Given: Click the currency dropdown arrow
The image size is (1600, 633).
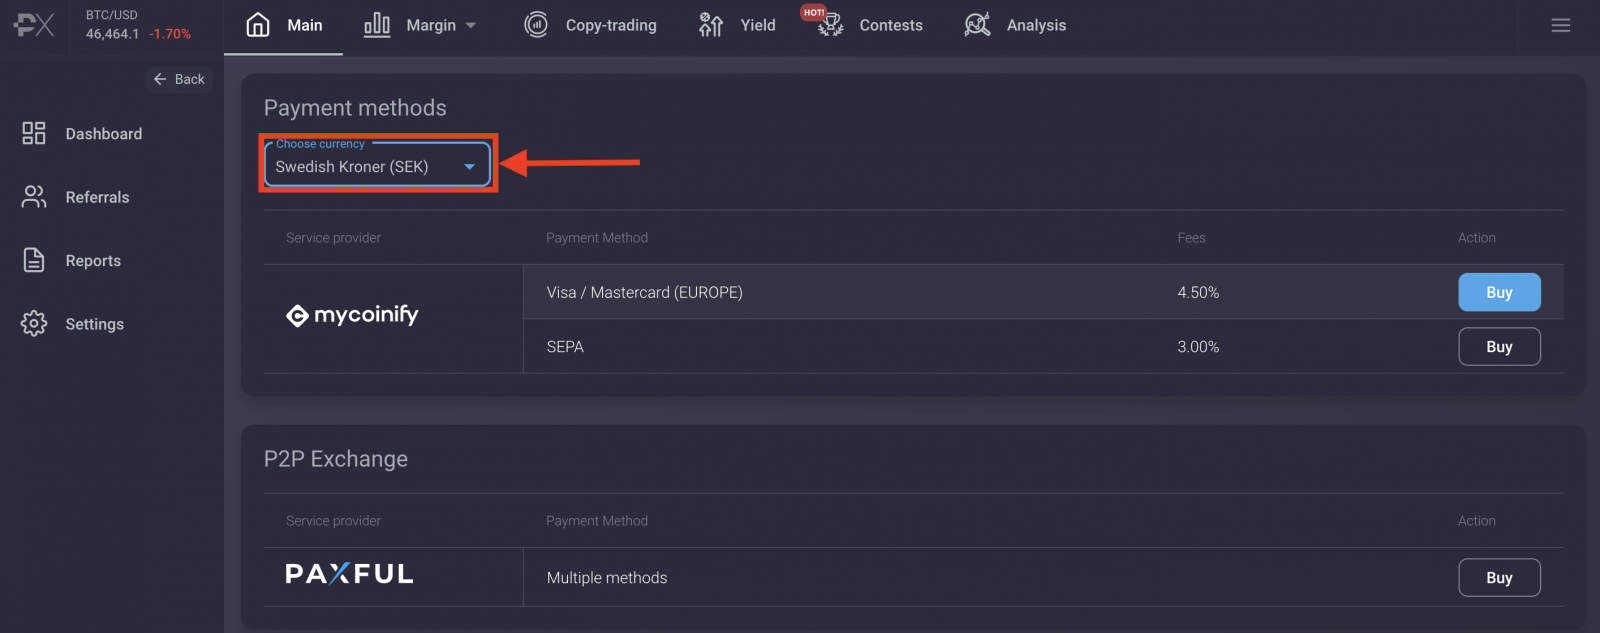Looking at the screenshot, I should (x=469, y=167).
